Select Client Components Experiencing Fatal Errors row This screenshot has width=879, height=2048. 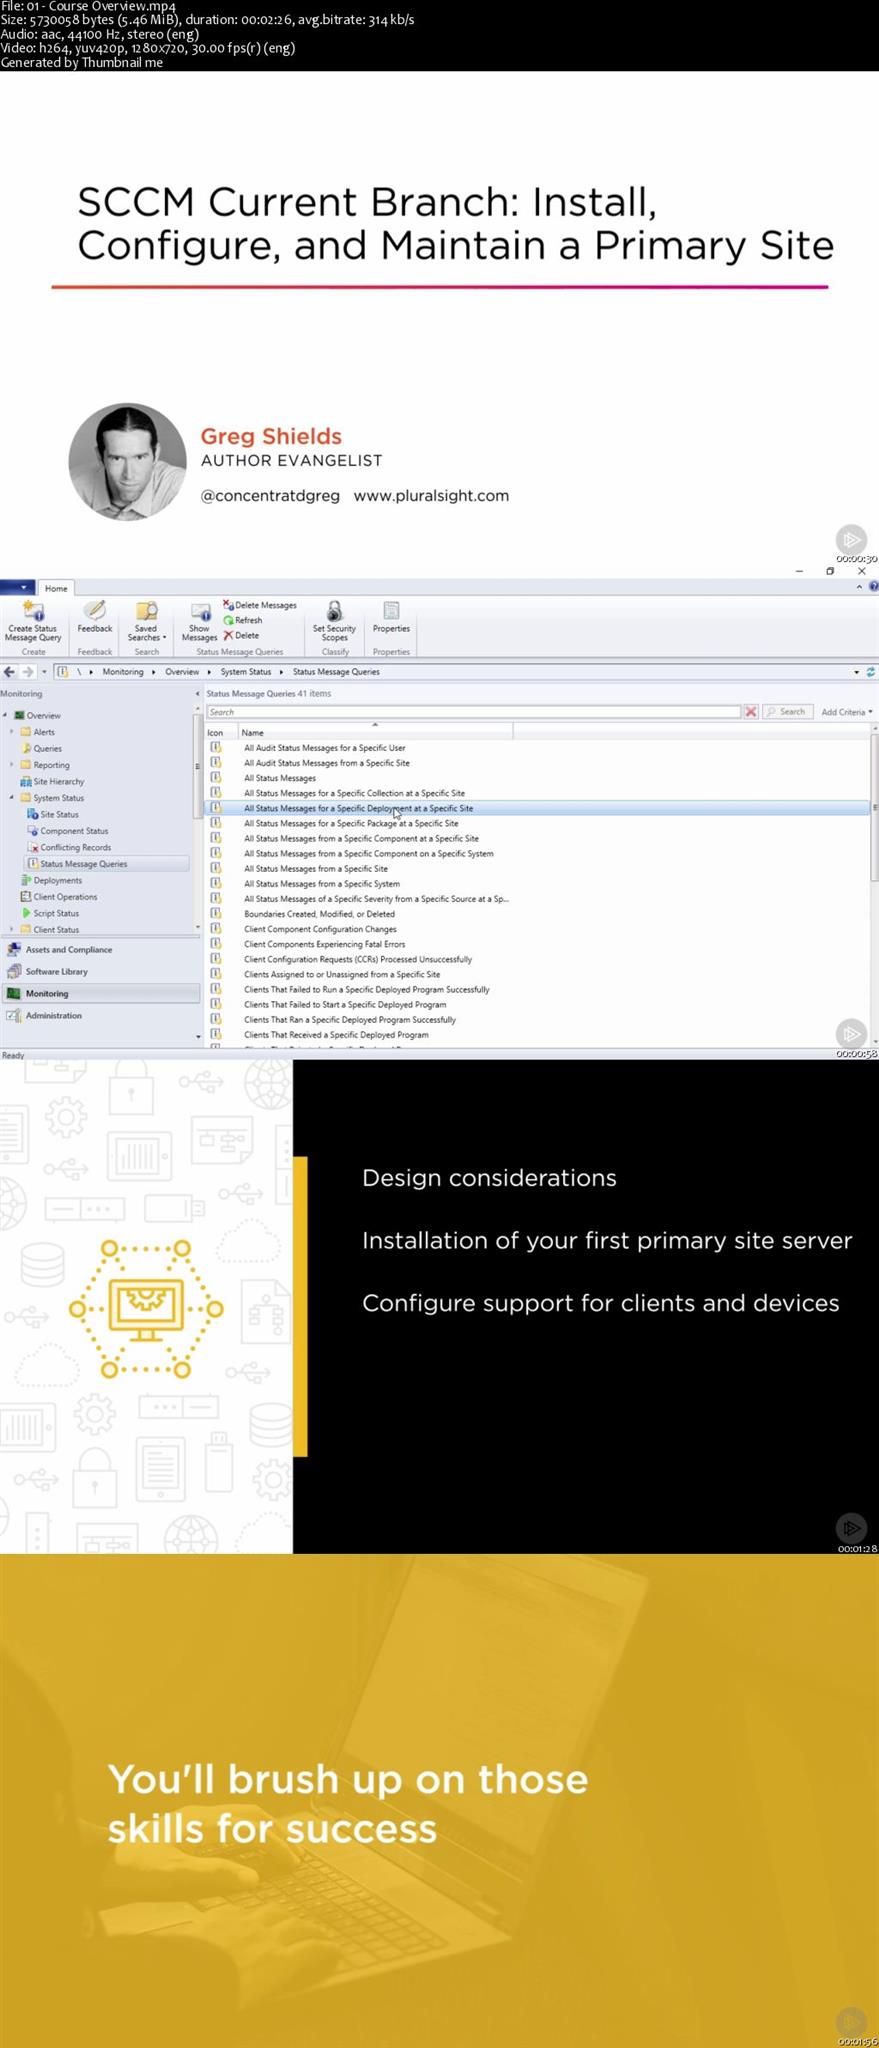tap(324, 944)
